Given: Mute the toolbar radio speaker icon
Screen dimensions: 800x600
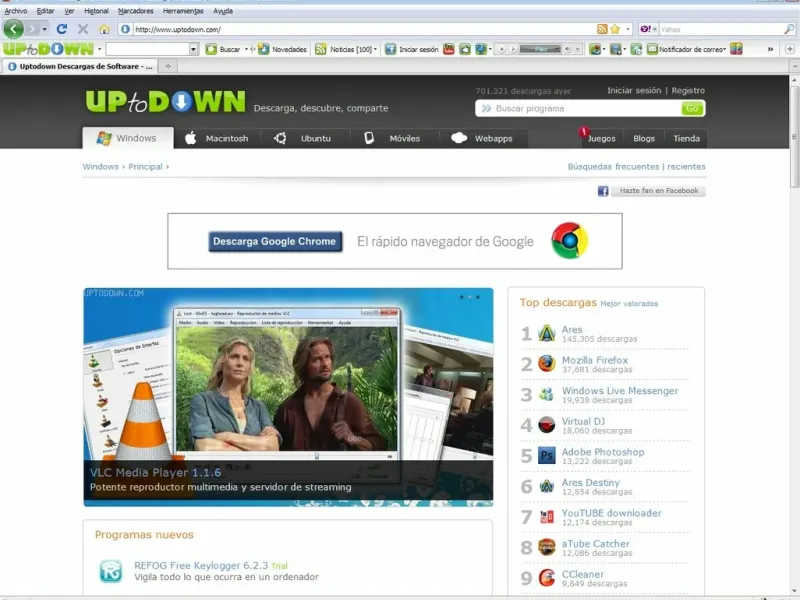Looking at the screenshot, I should 567,49.
